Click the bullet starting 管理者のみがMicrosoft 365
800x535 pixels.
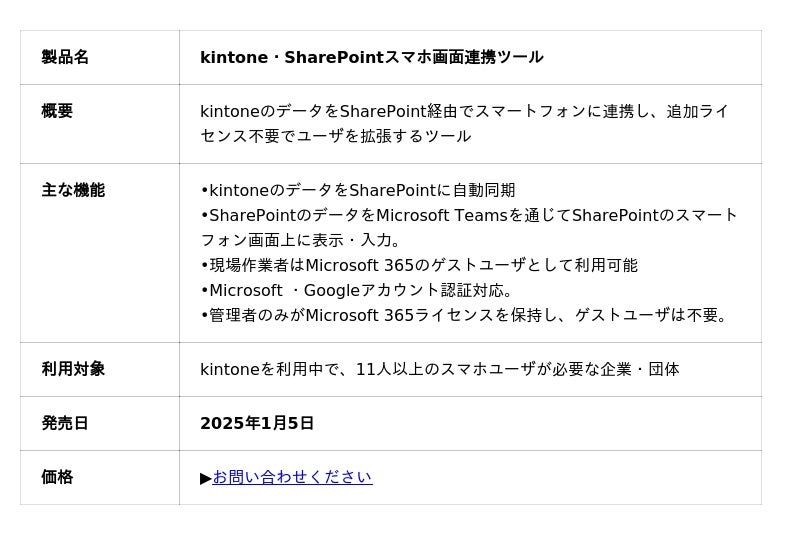pyautogui.click(x=465, y=316)
